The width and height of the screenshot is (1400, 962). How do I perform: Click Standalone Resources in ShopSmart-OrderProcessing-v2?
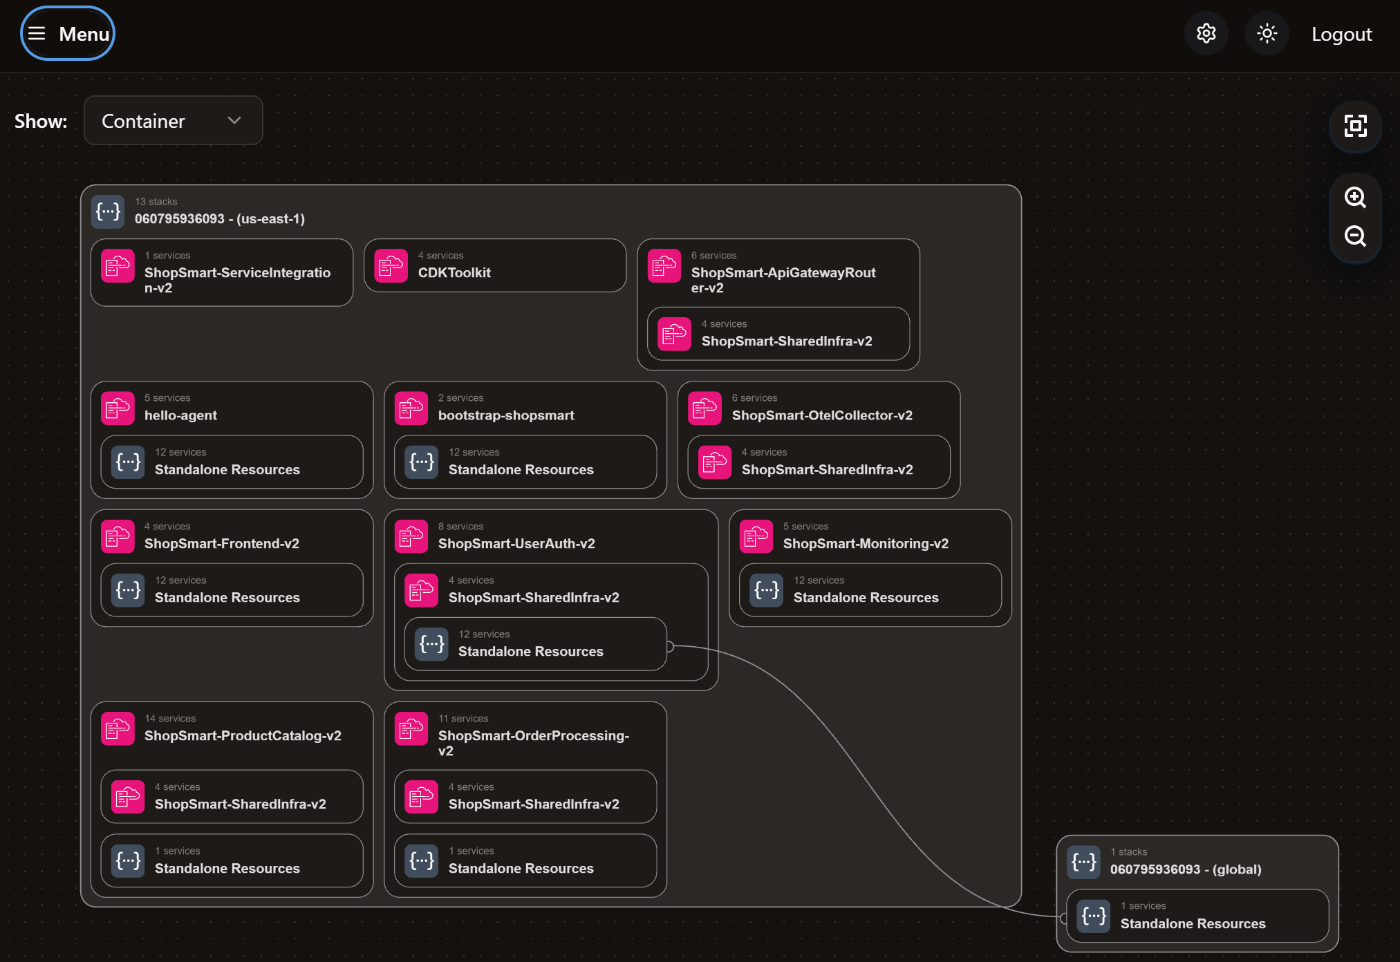526,861
